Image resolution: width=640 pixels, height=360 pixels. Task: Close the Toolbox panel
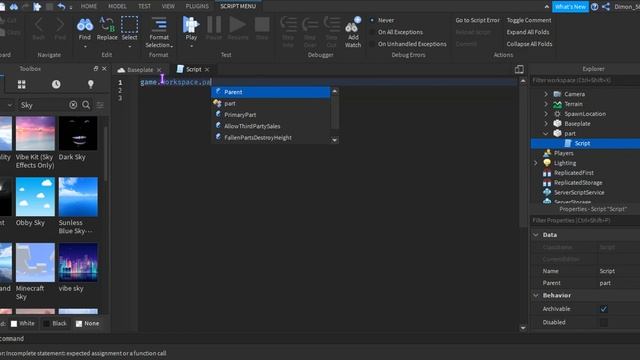tap(104, 69)
